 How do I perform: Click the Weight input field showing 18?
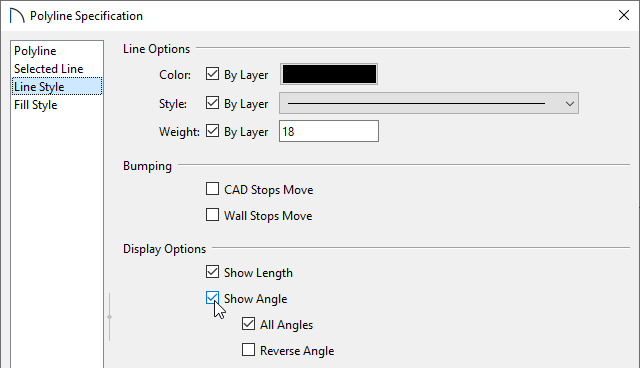click(329, 131)
